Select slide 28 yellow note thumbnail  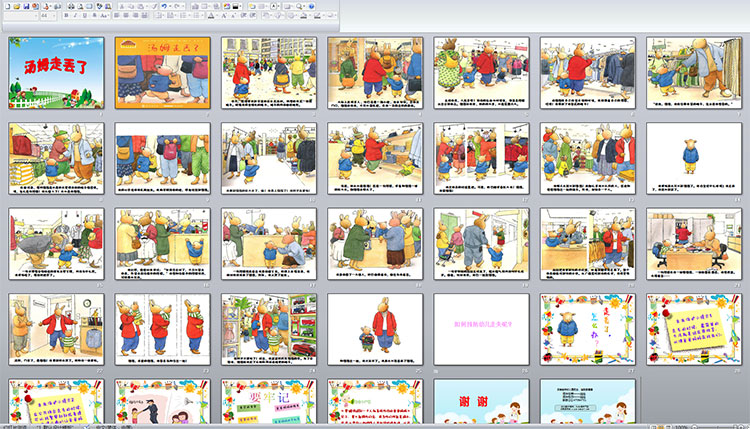point(694,330)
